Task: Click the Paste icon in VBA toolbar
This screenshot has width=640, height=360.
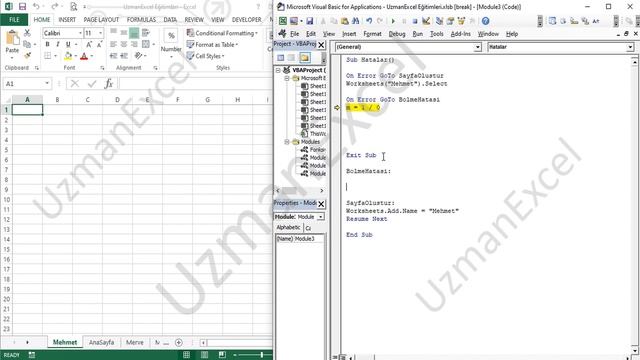Action: point(345,21)
